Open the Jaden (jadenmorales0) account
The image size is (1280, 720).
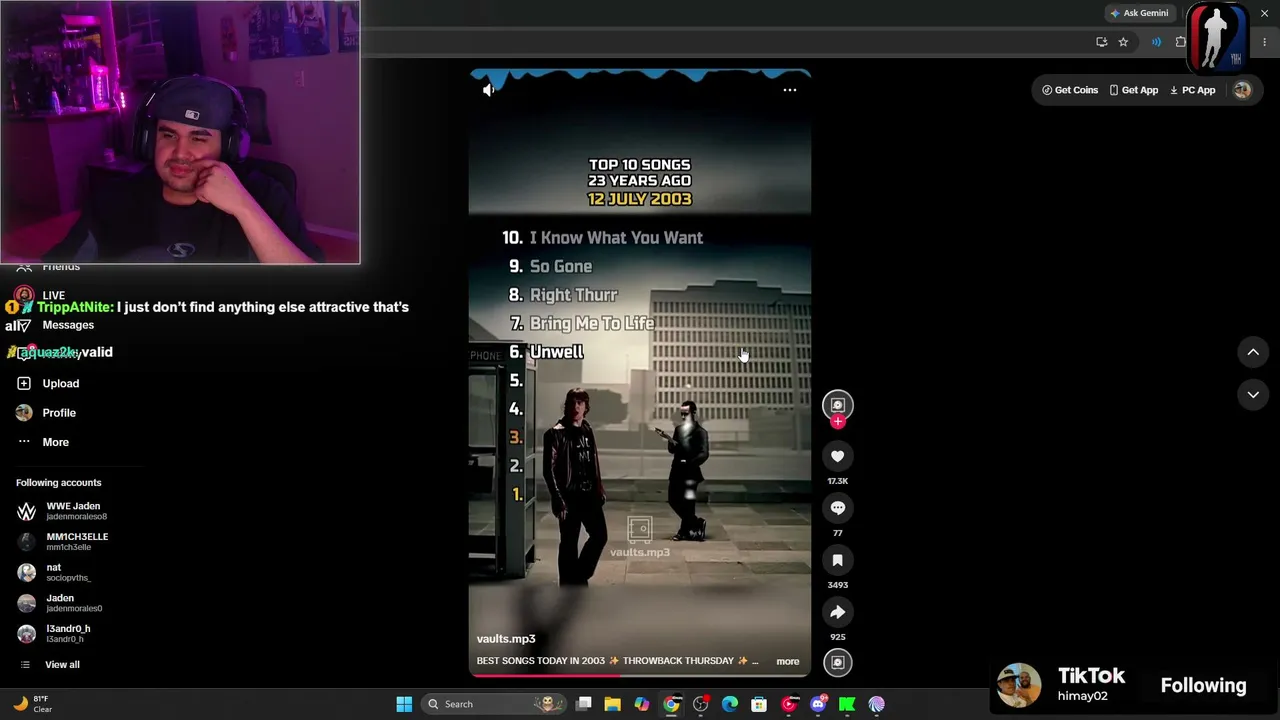(x=60, y=603)
